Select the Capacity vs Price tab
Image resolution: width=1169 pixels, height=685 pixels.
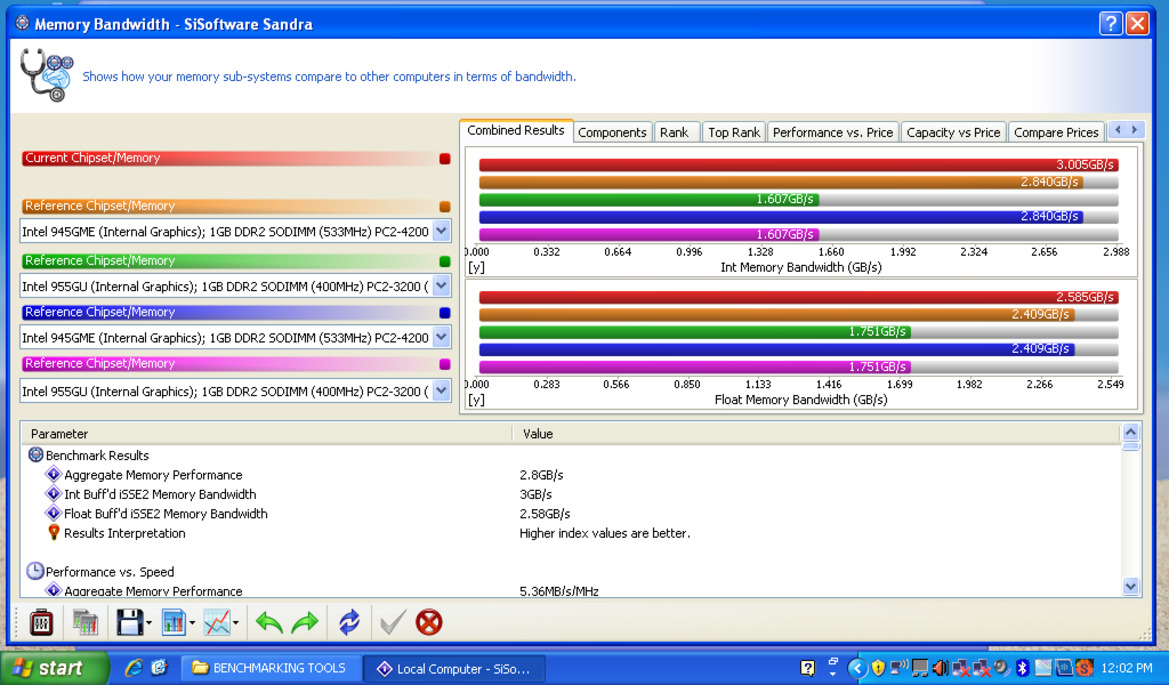click(953, 132)
